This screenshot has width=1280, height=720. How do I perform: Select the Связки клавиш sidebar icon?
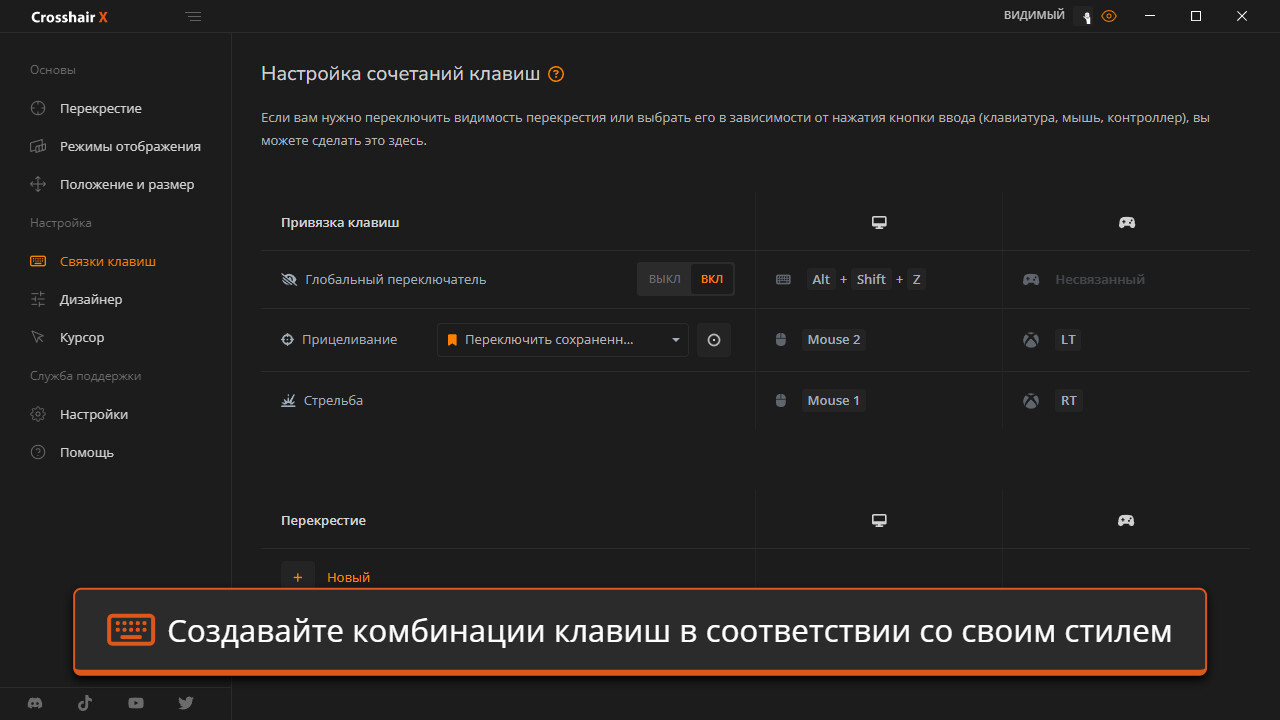(x=37, y=261)
